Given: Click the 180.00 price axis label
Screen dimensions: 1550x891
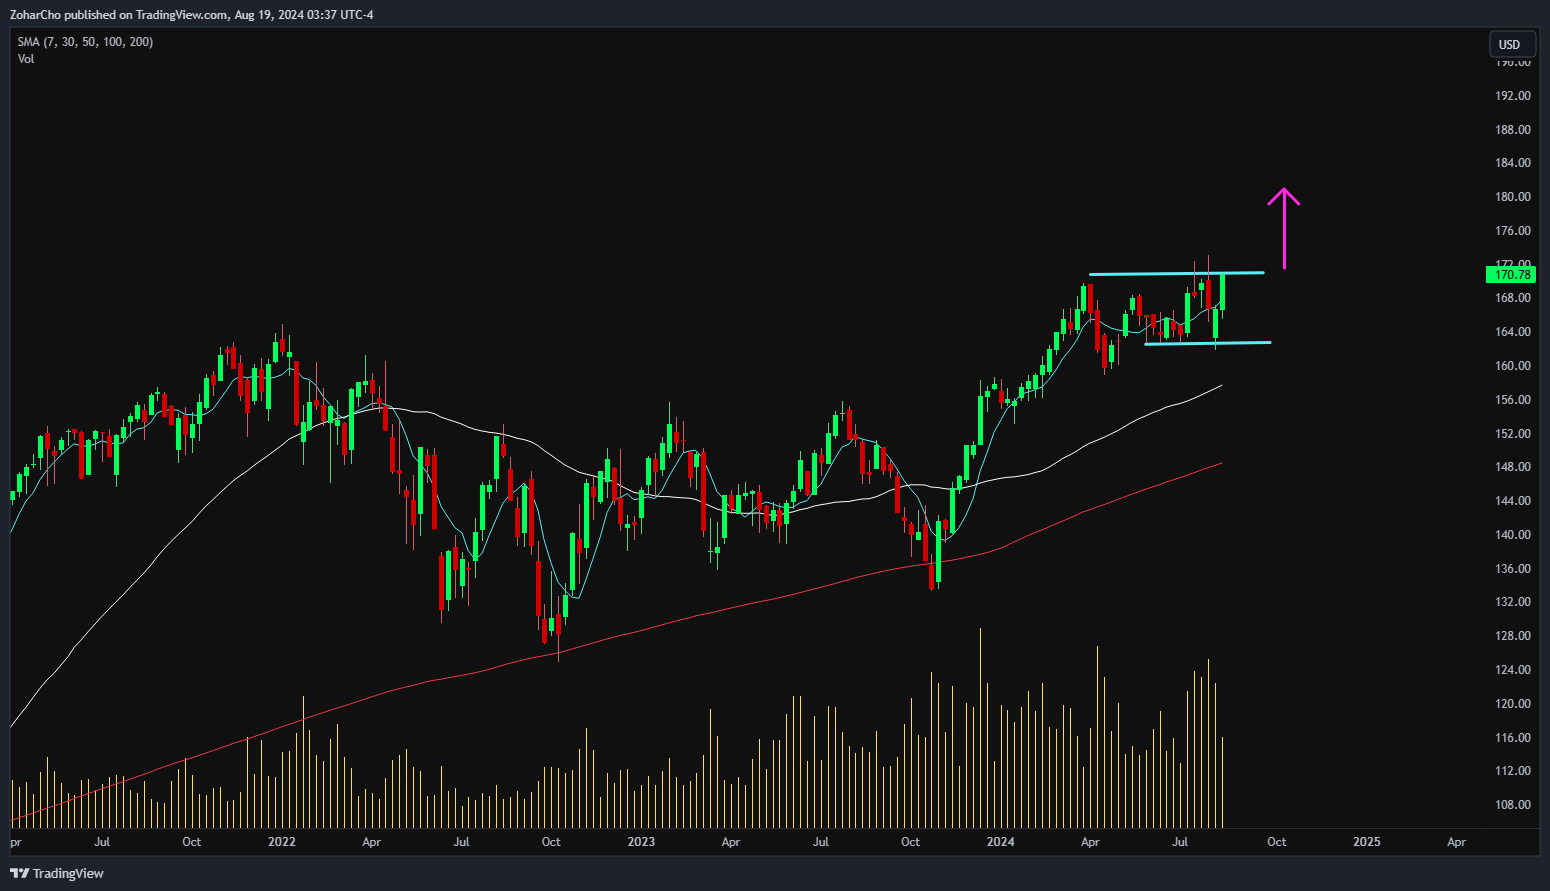Looking at the screenshot, I should pos(1512,197).
